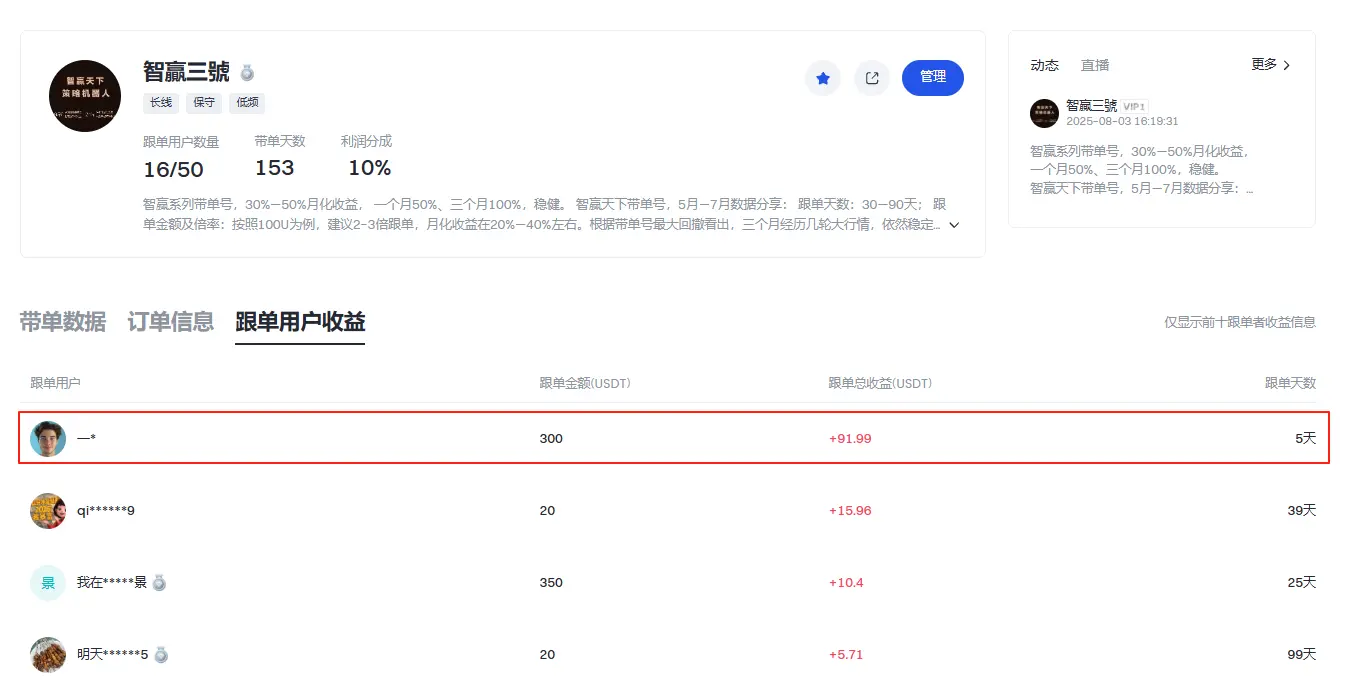1350x700 pixels.
Task: Open 更多 arrow in the feed panel
Action: pyautogui.click(x=1271, y=64)
